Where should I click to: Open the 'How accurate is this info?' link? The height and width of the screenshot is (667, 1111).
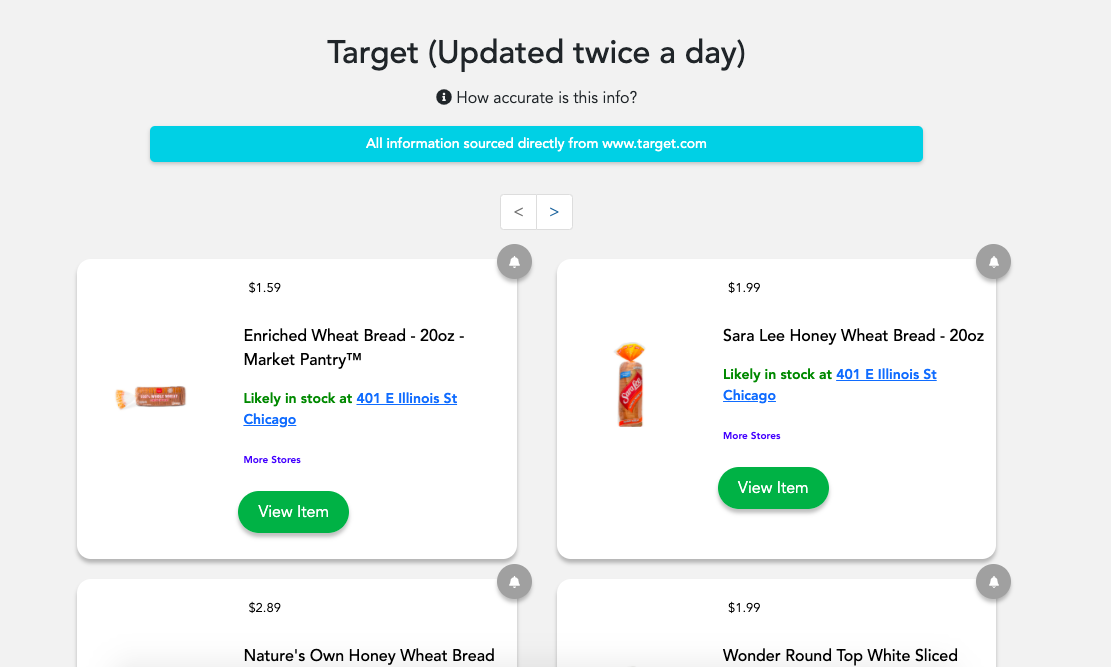[546, 97]
